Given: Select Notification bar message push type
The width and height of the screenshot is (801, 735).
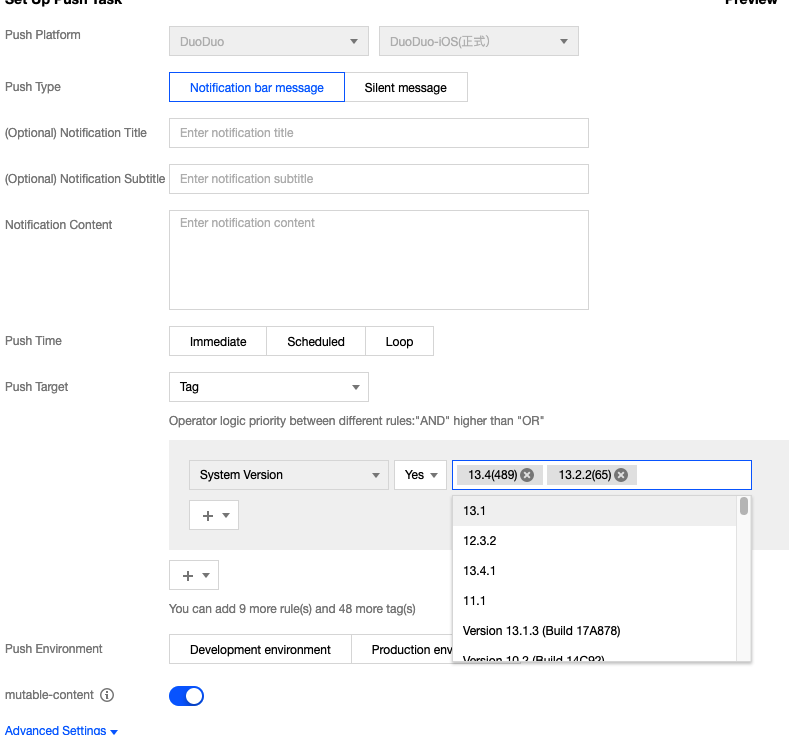Looking at the screenshot, I should coord(257,87).
